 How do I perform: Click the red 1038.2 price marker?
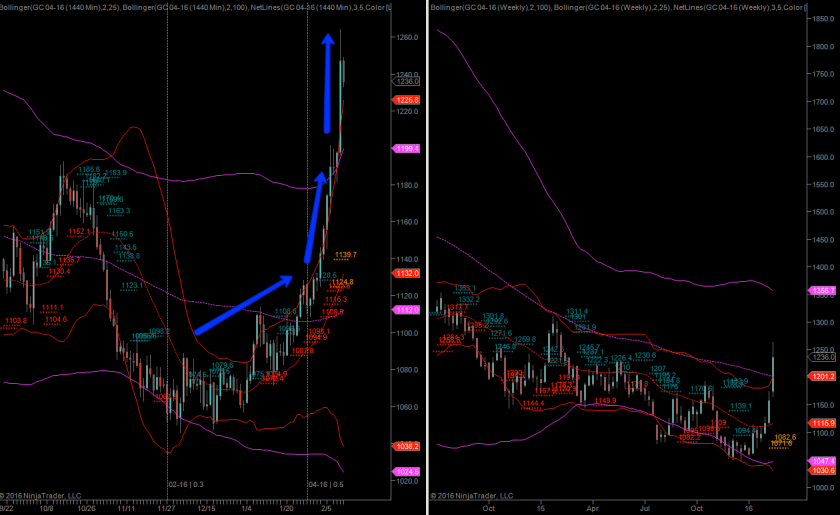click(407, 446)
